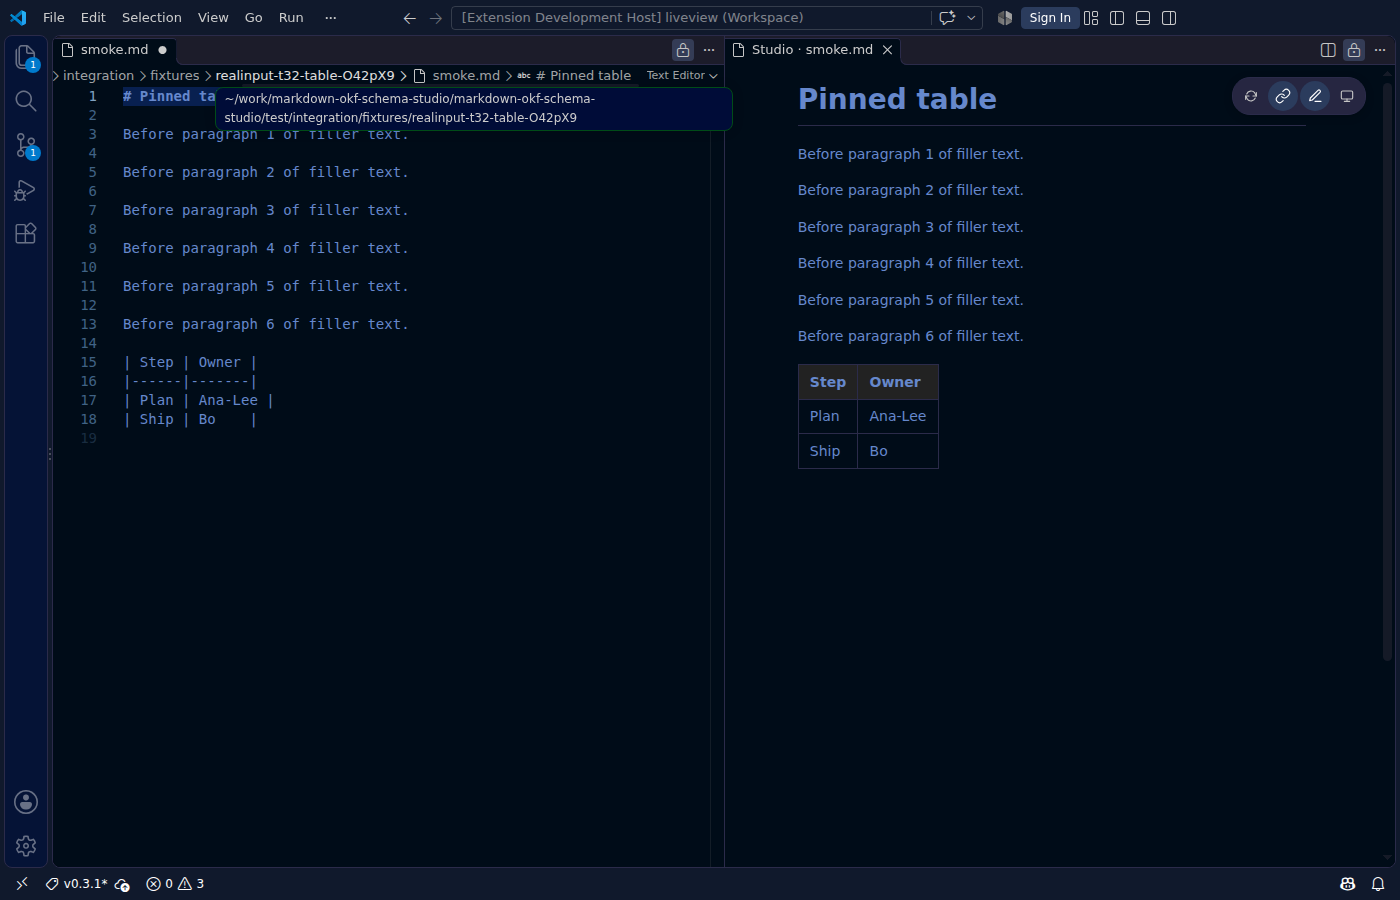Toggle the bottom panel layout button

coord(1143,18)
